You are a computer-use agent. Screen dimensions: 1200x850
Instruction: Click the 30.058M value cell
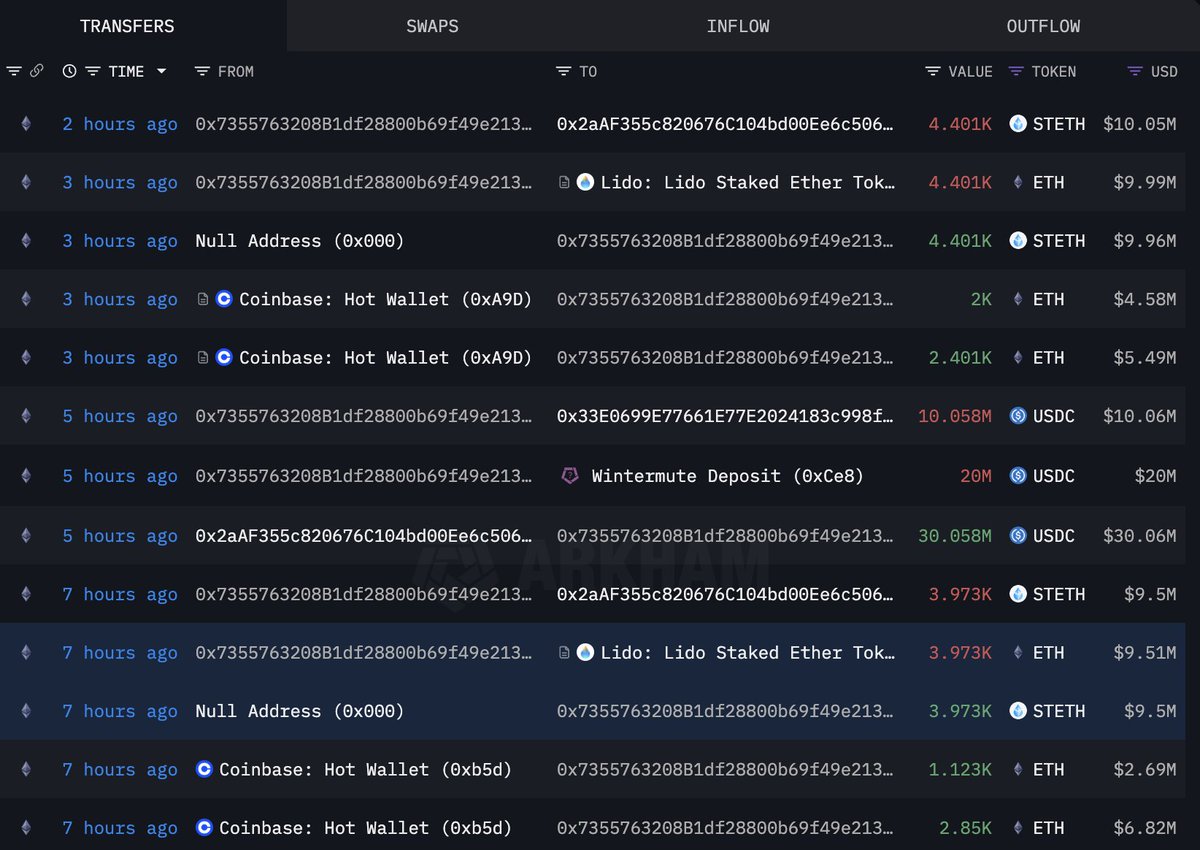click(x=955, y=536)
